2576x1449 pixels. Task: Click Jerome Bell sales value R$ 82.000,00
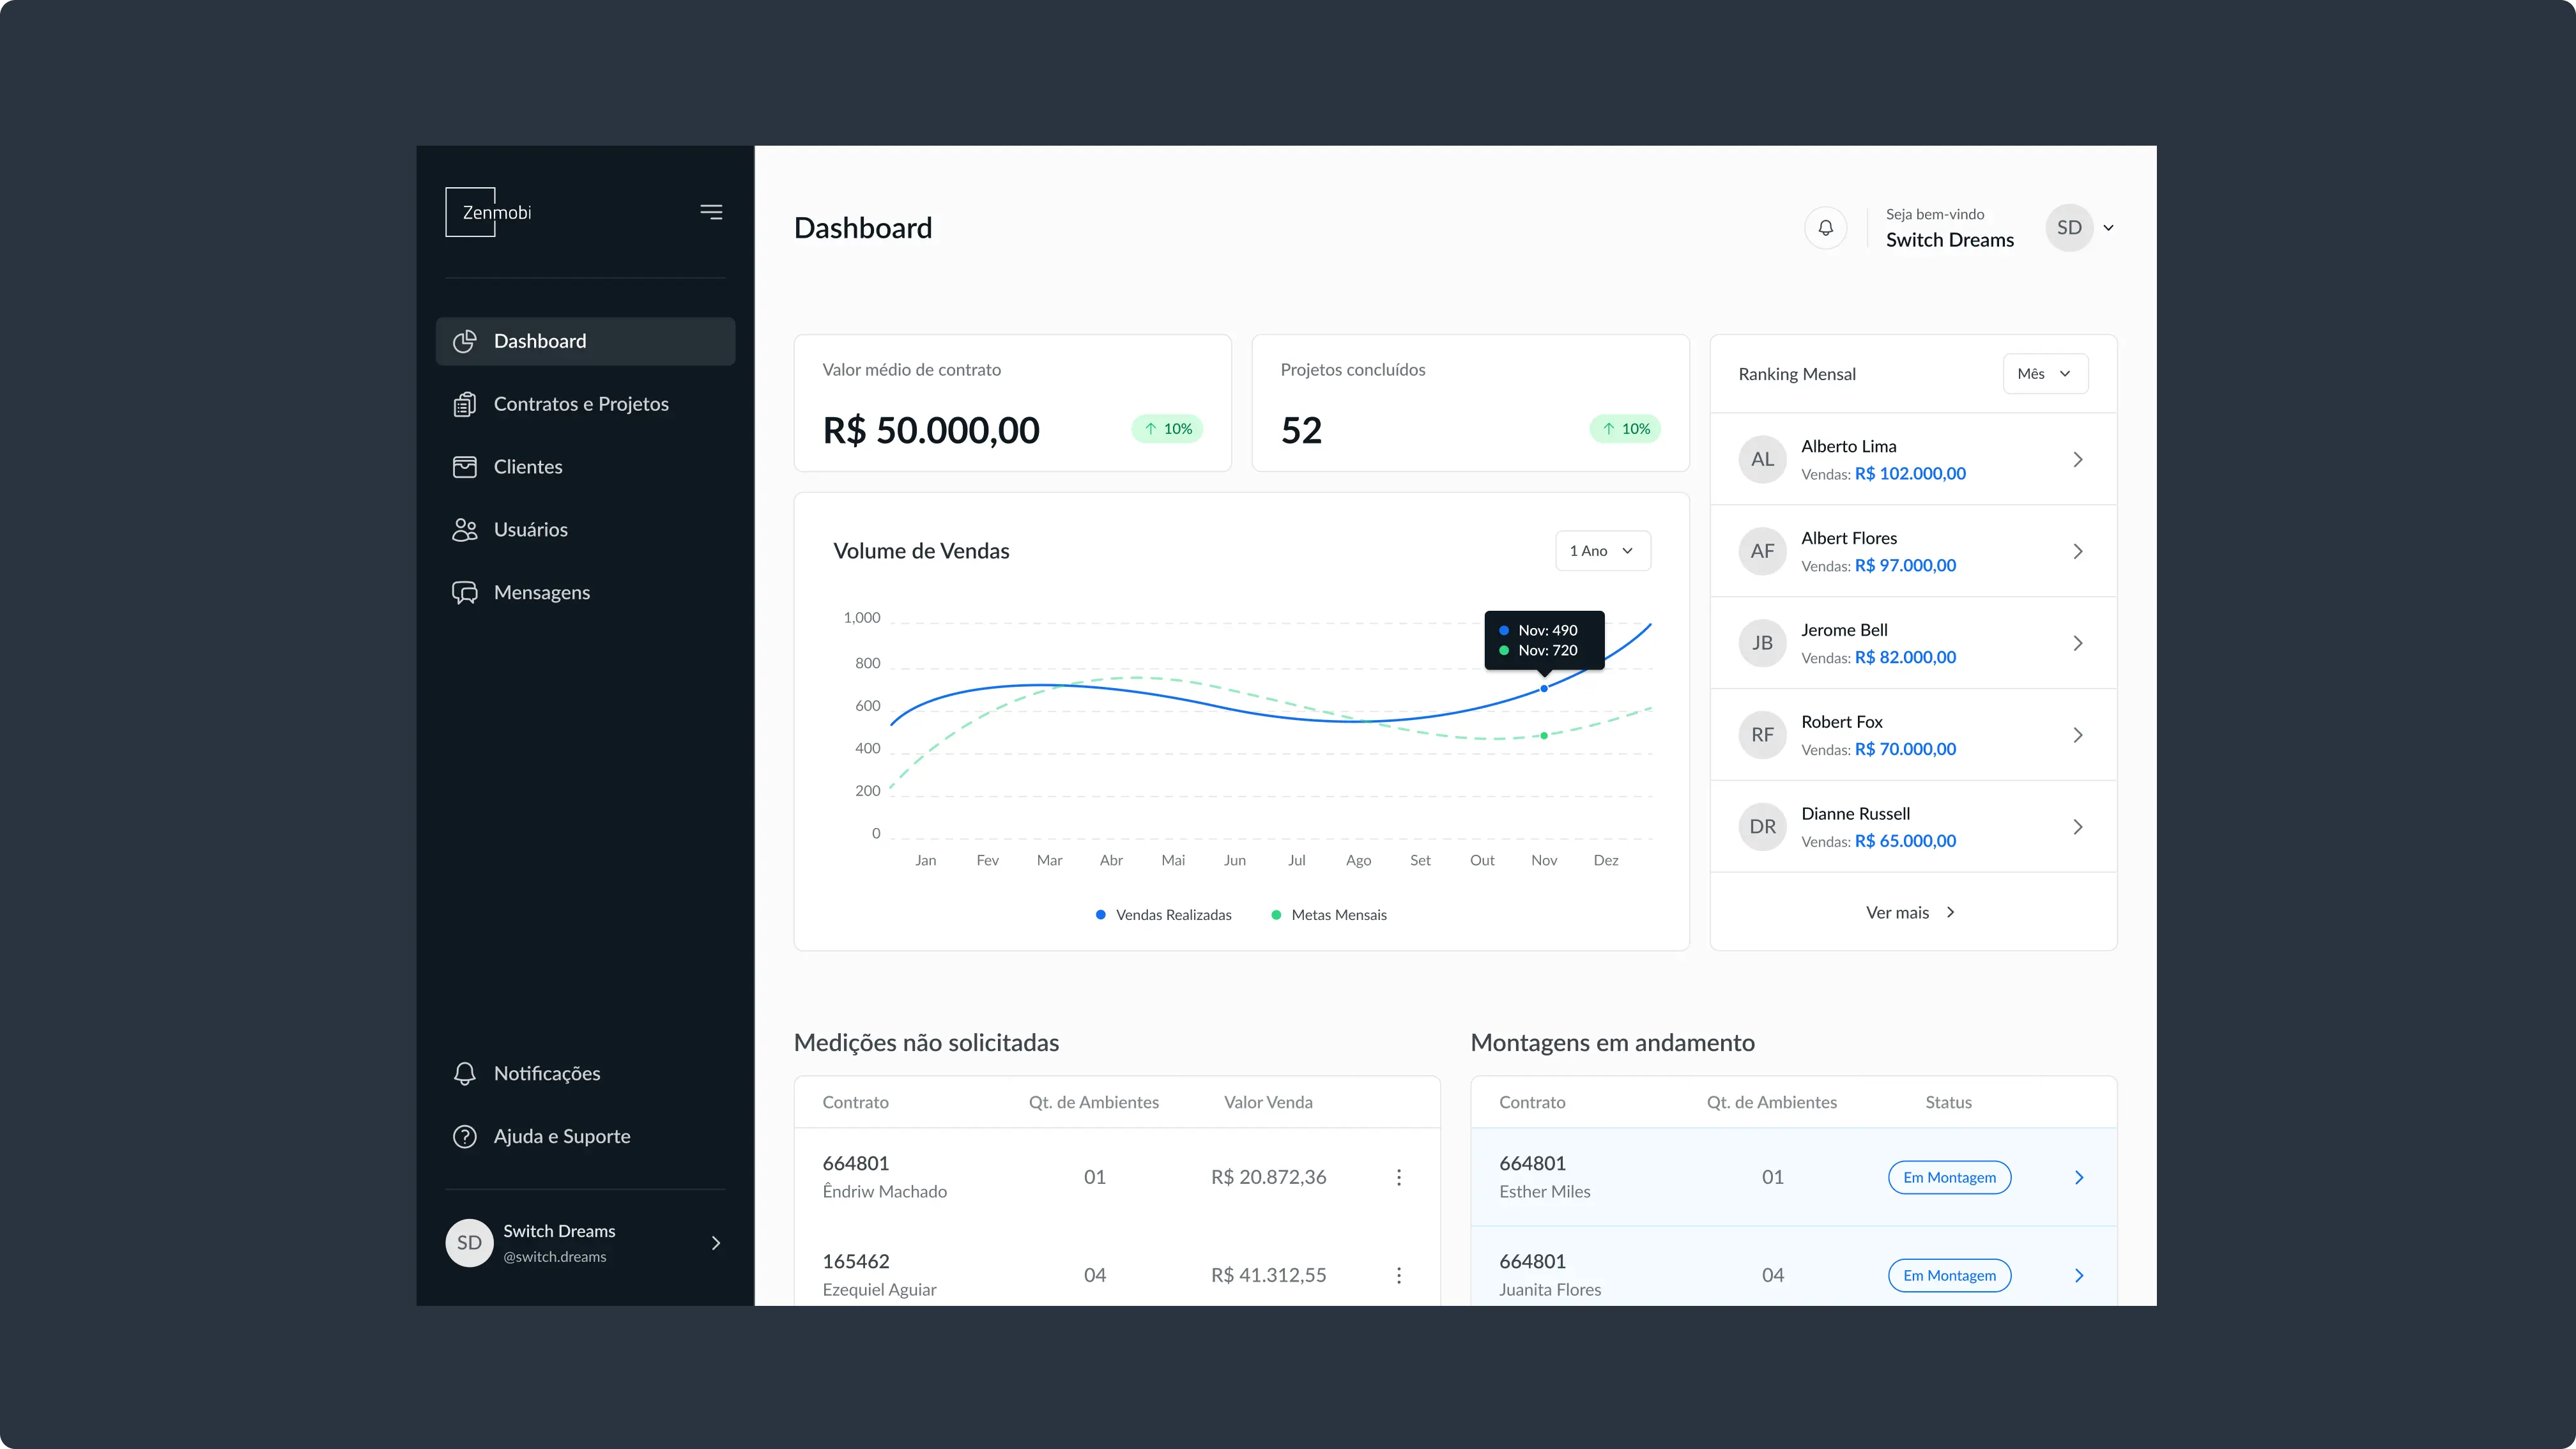click(1905, 657)
